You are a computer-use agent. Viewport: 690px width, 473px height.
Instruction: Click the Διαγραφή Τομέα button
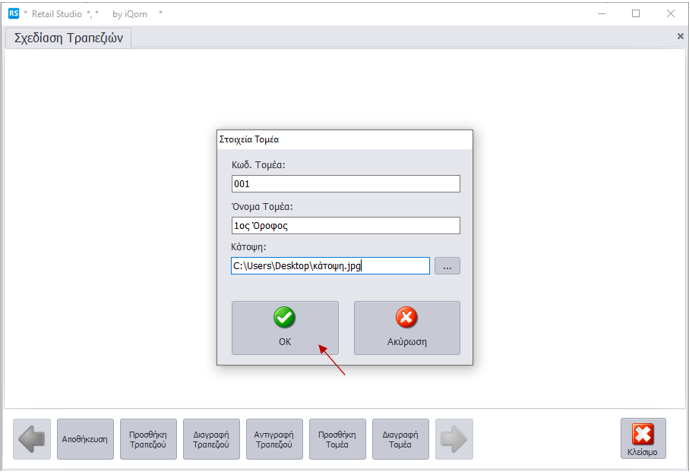click(x=400, y=439)
